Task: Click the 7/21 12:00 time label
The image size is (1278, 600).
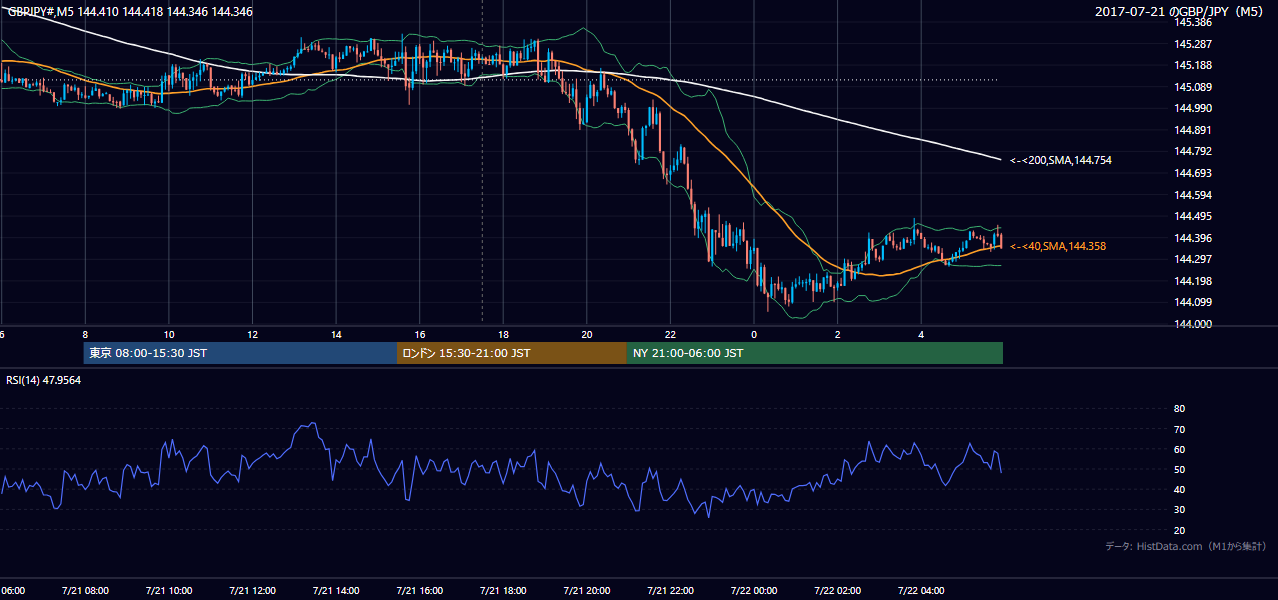Action: point(252,591)
